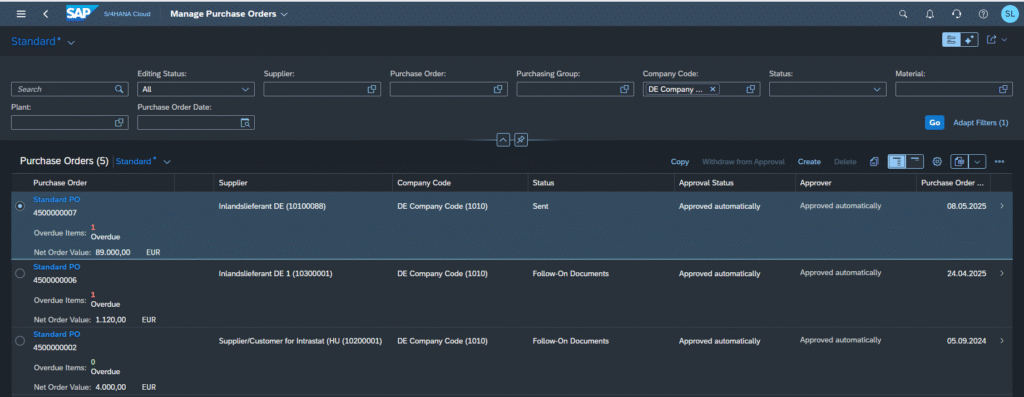Image resolution: width=1024 pixels, height=397 pixels.
Task: Click the search magnifier in the filter bar
Action: (x=119, y=89)
